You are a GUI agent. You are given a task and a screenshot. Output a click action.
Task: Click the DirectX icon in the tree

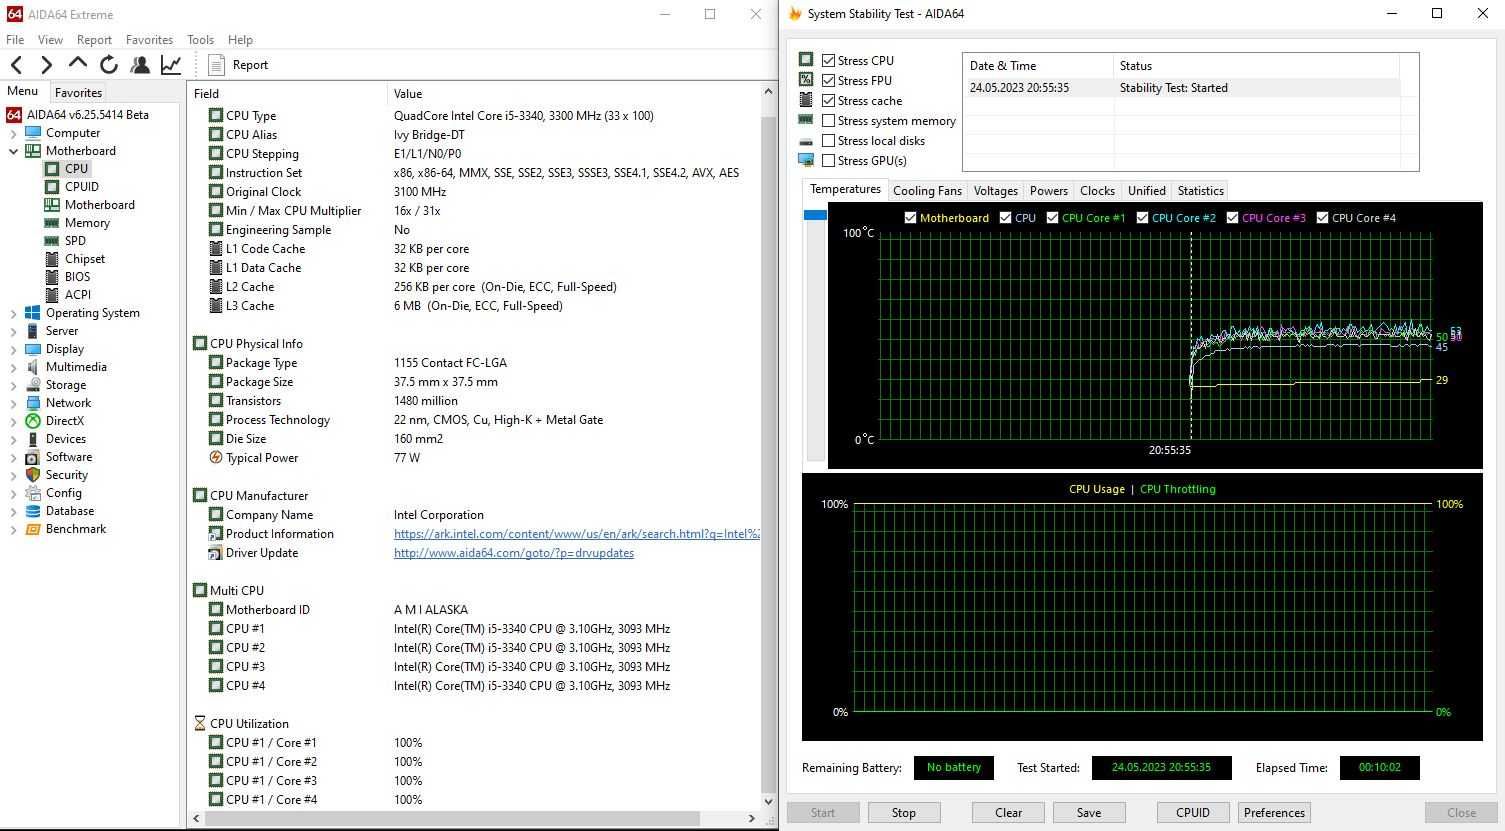[33, 421]
